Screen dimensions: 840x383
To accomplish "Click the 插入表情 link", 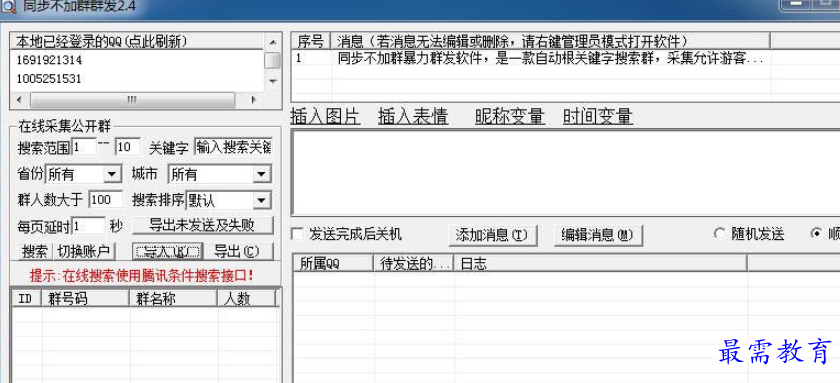I will [x=413, y=116].
